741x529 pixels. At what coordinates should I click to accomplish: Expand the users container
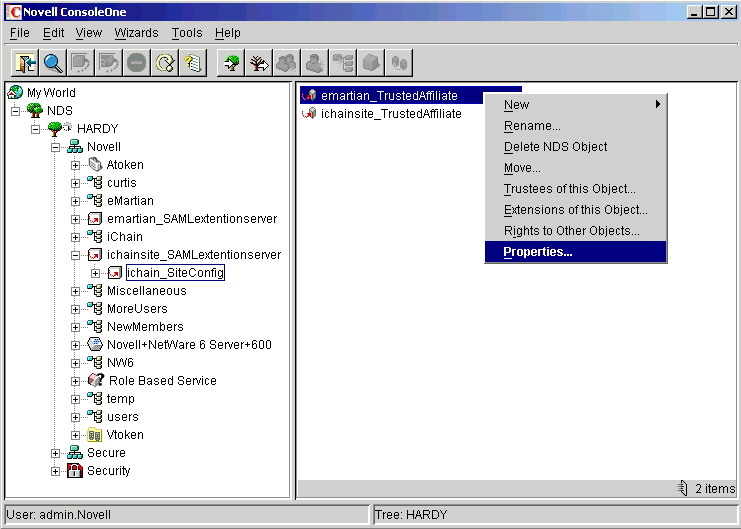click(x=75, y=417)
